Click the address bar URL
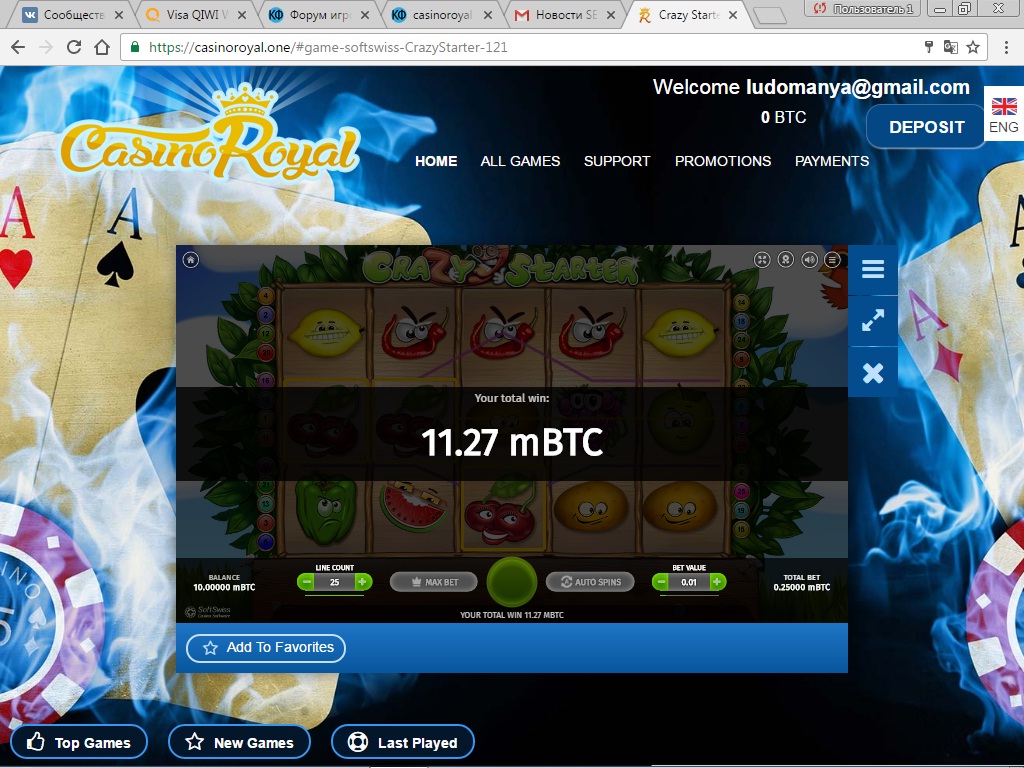 click(x=328, y=47)
